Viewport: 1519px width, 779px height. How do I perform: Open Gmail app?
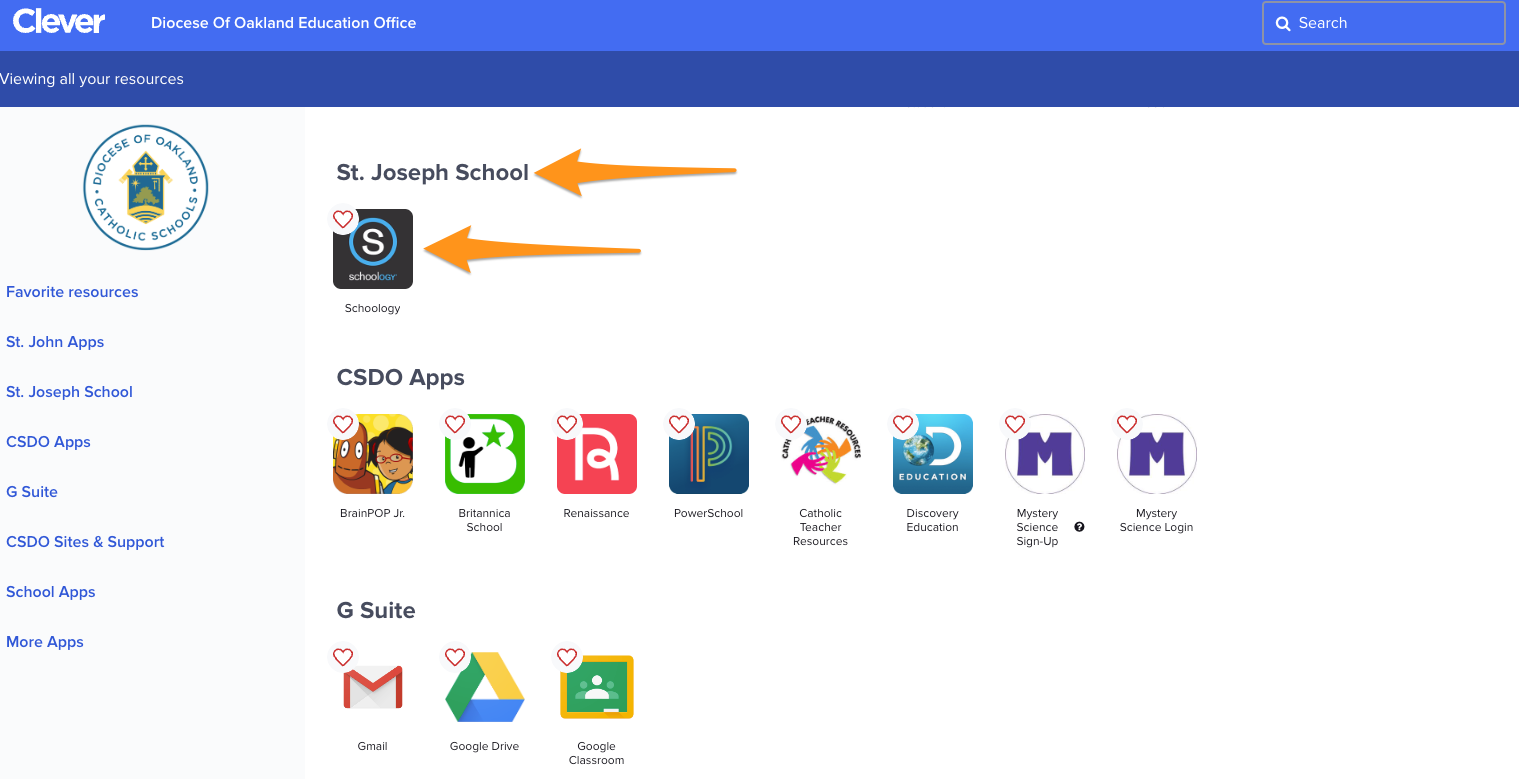373,687
